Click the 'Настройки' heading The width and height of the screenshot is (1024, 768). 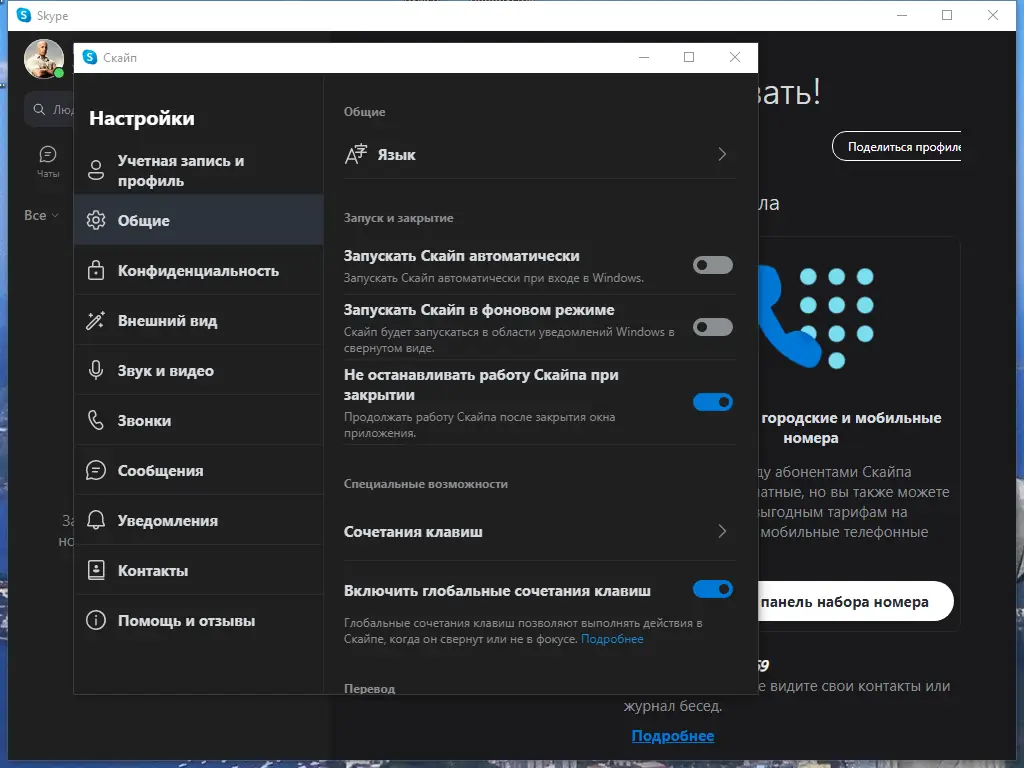tap(142, 118)
